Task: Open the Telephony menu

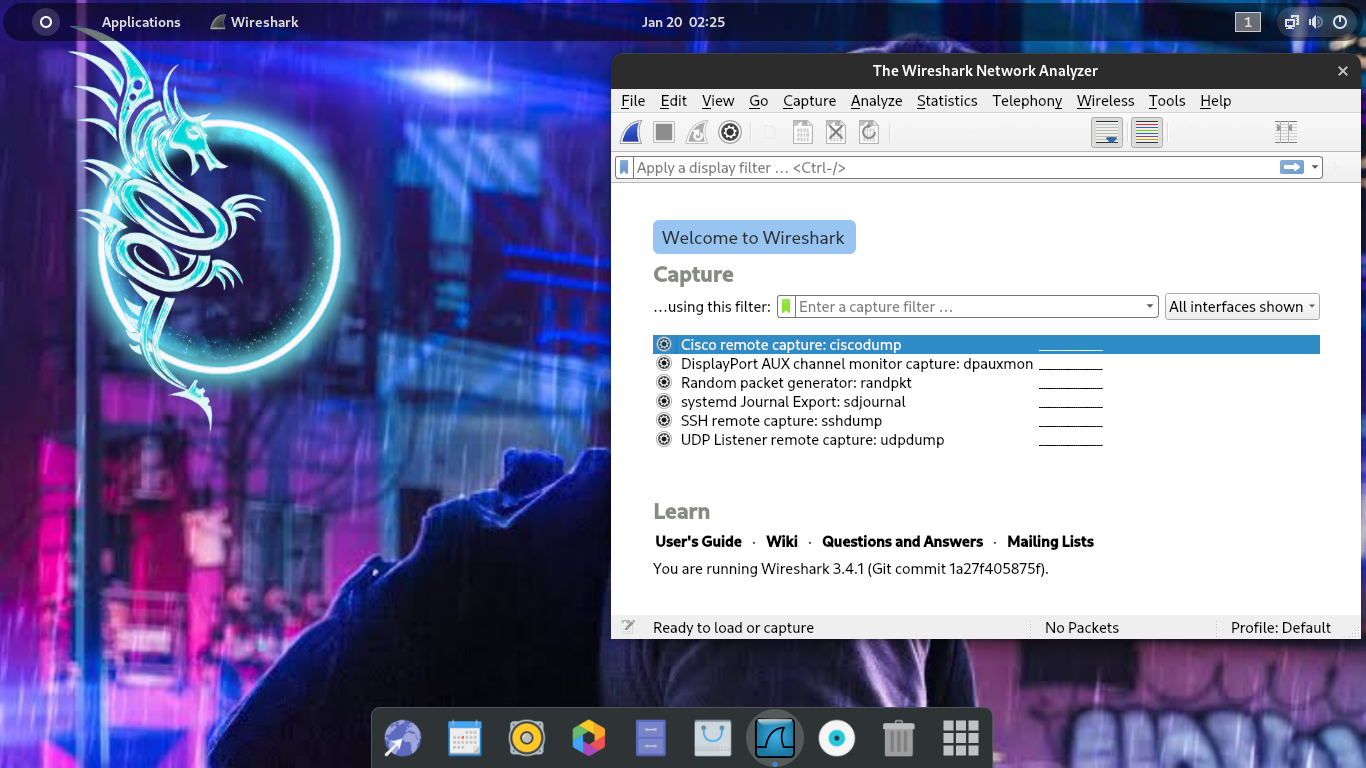Action: pos(1027,101)
